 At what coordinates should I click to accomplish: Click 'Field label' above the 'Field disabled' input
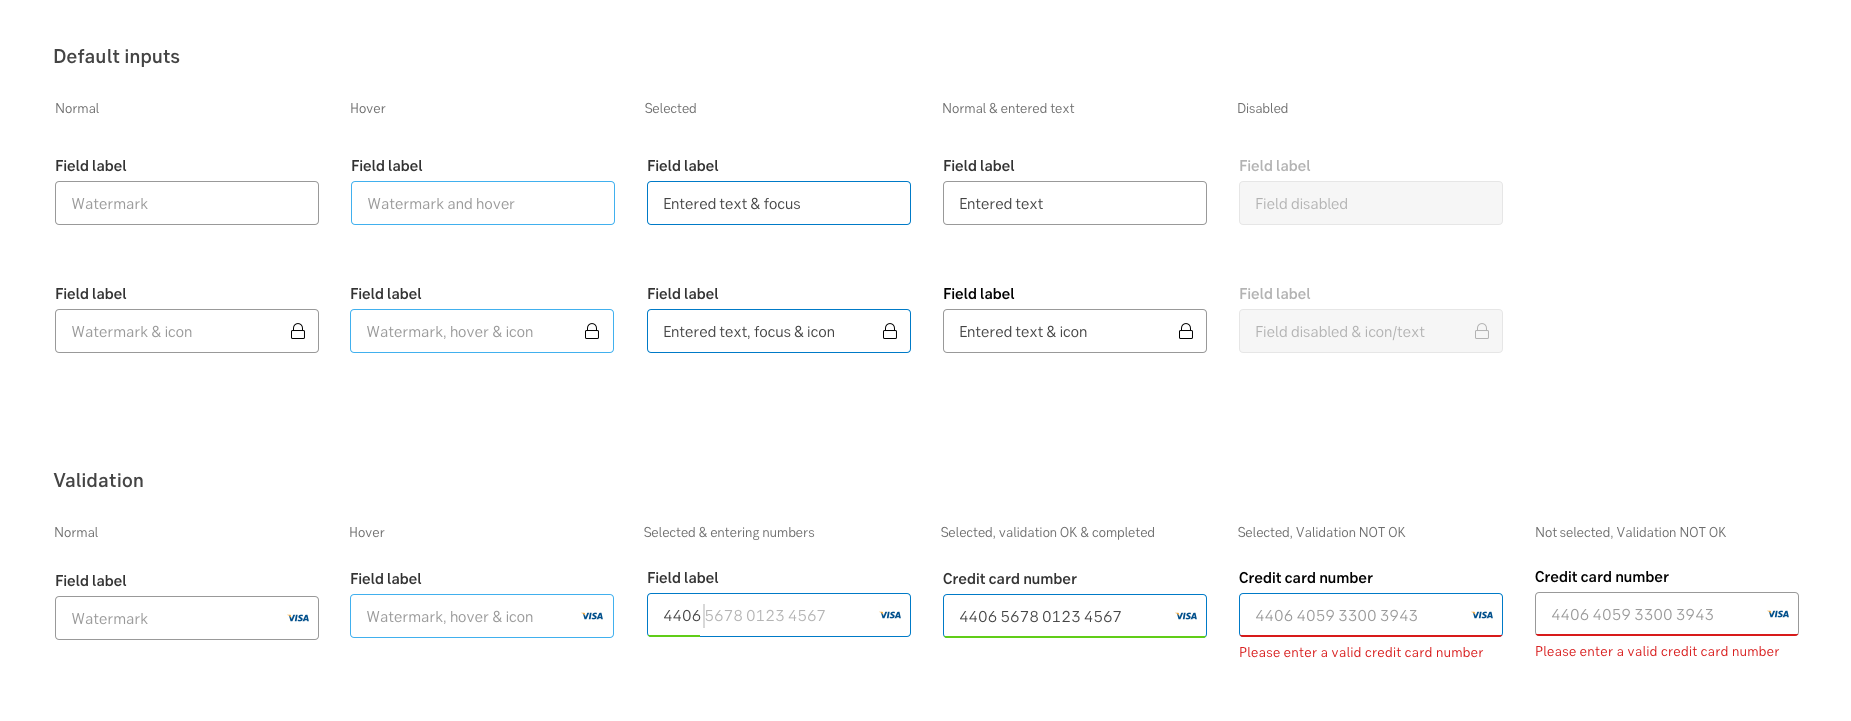[1274, 166]
